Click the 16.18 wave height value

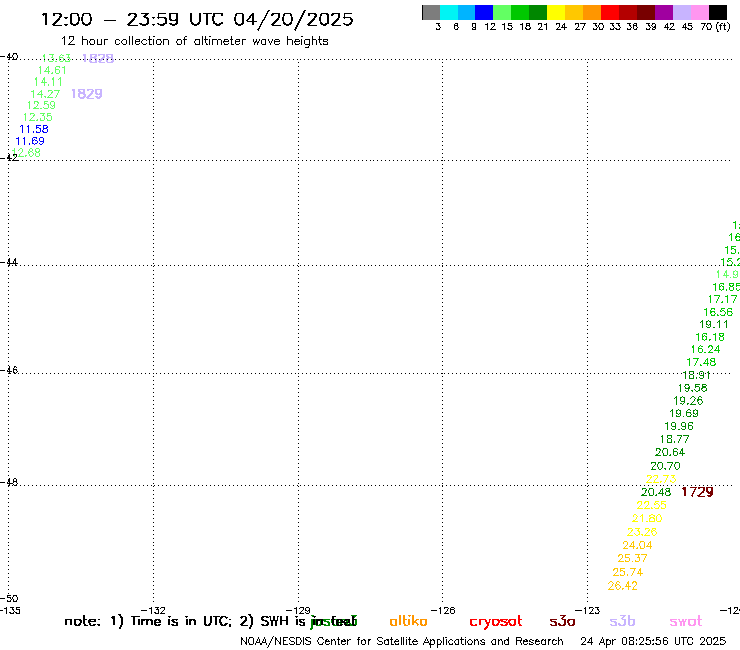[710, 337]
